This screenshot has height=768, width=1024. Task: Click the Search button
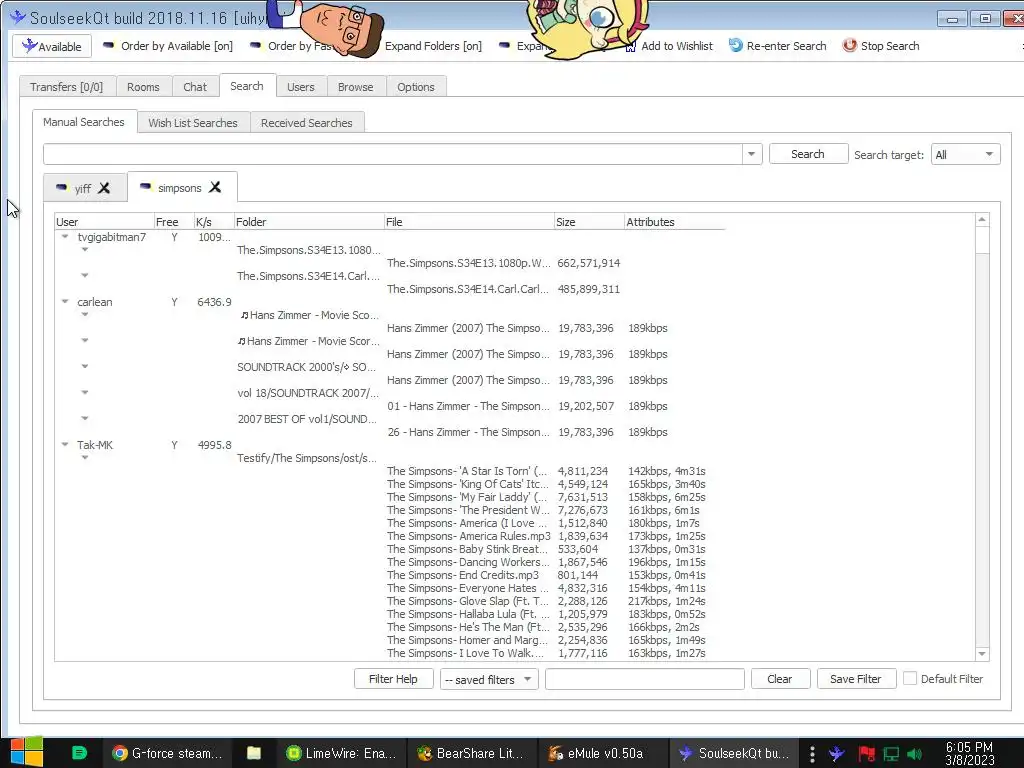pyautogui.click(x=808, y=154)
